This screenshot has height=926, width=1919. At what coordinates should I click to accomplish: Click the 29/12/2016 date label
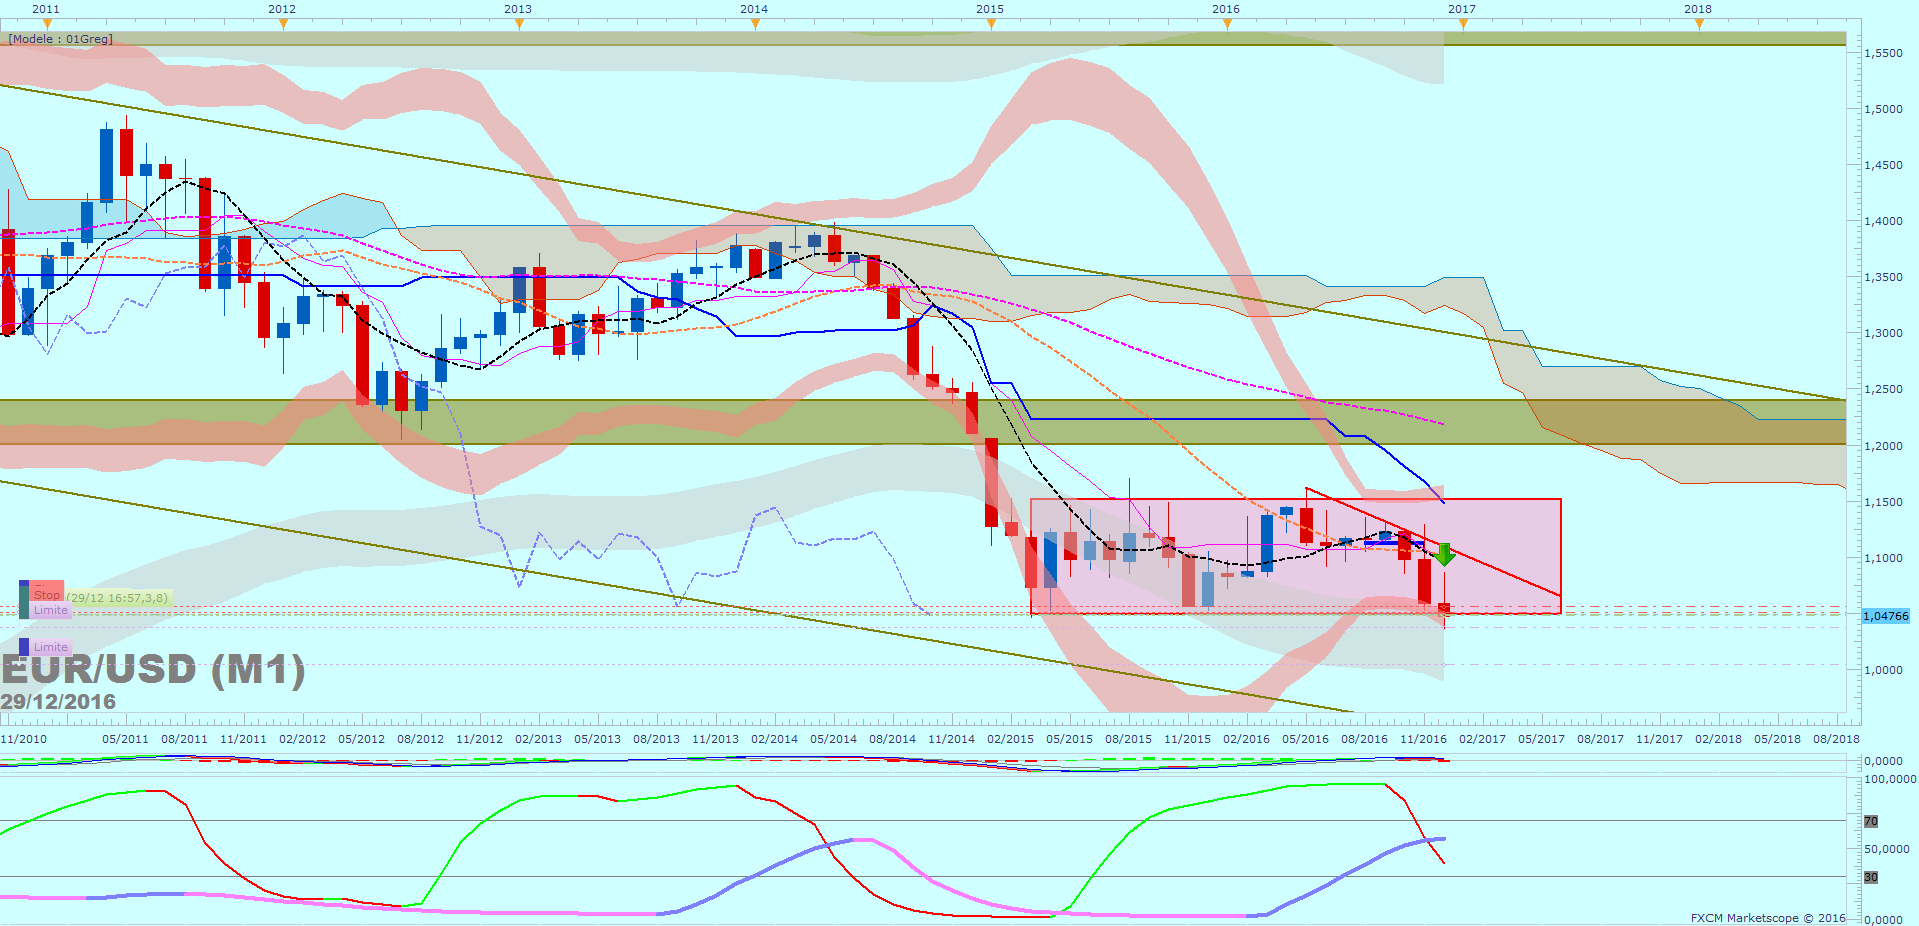click(58, 702)
